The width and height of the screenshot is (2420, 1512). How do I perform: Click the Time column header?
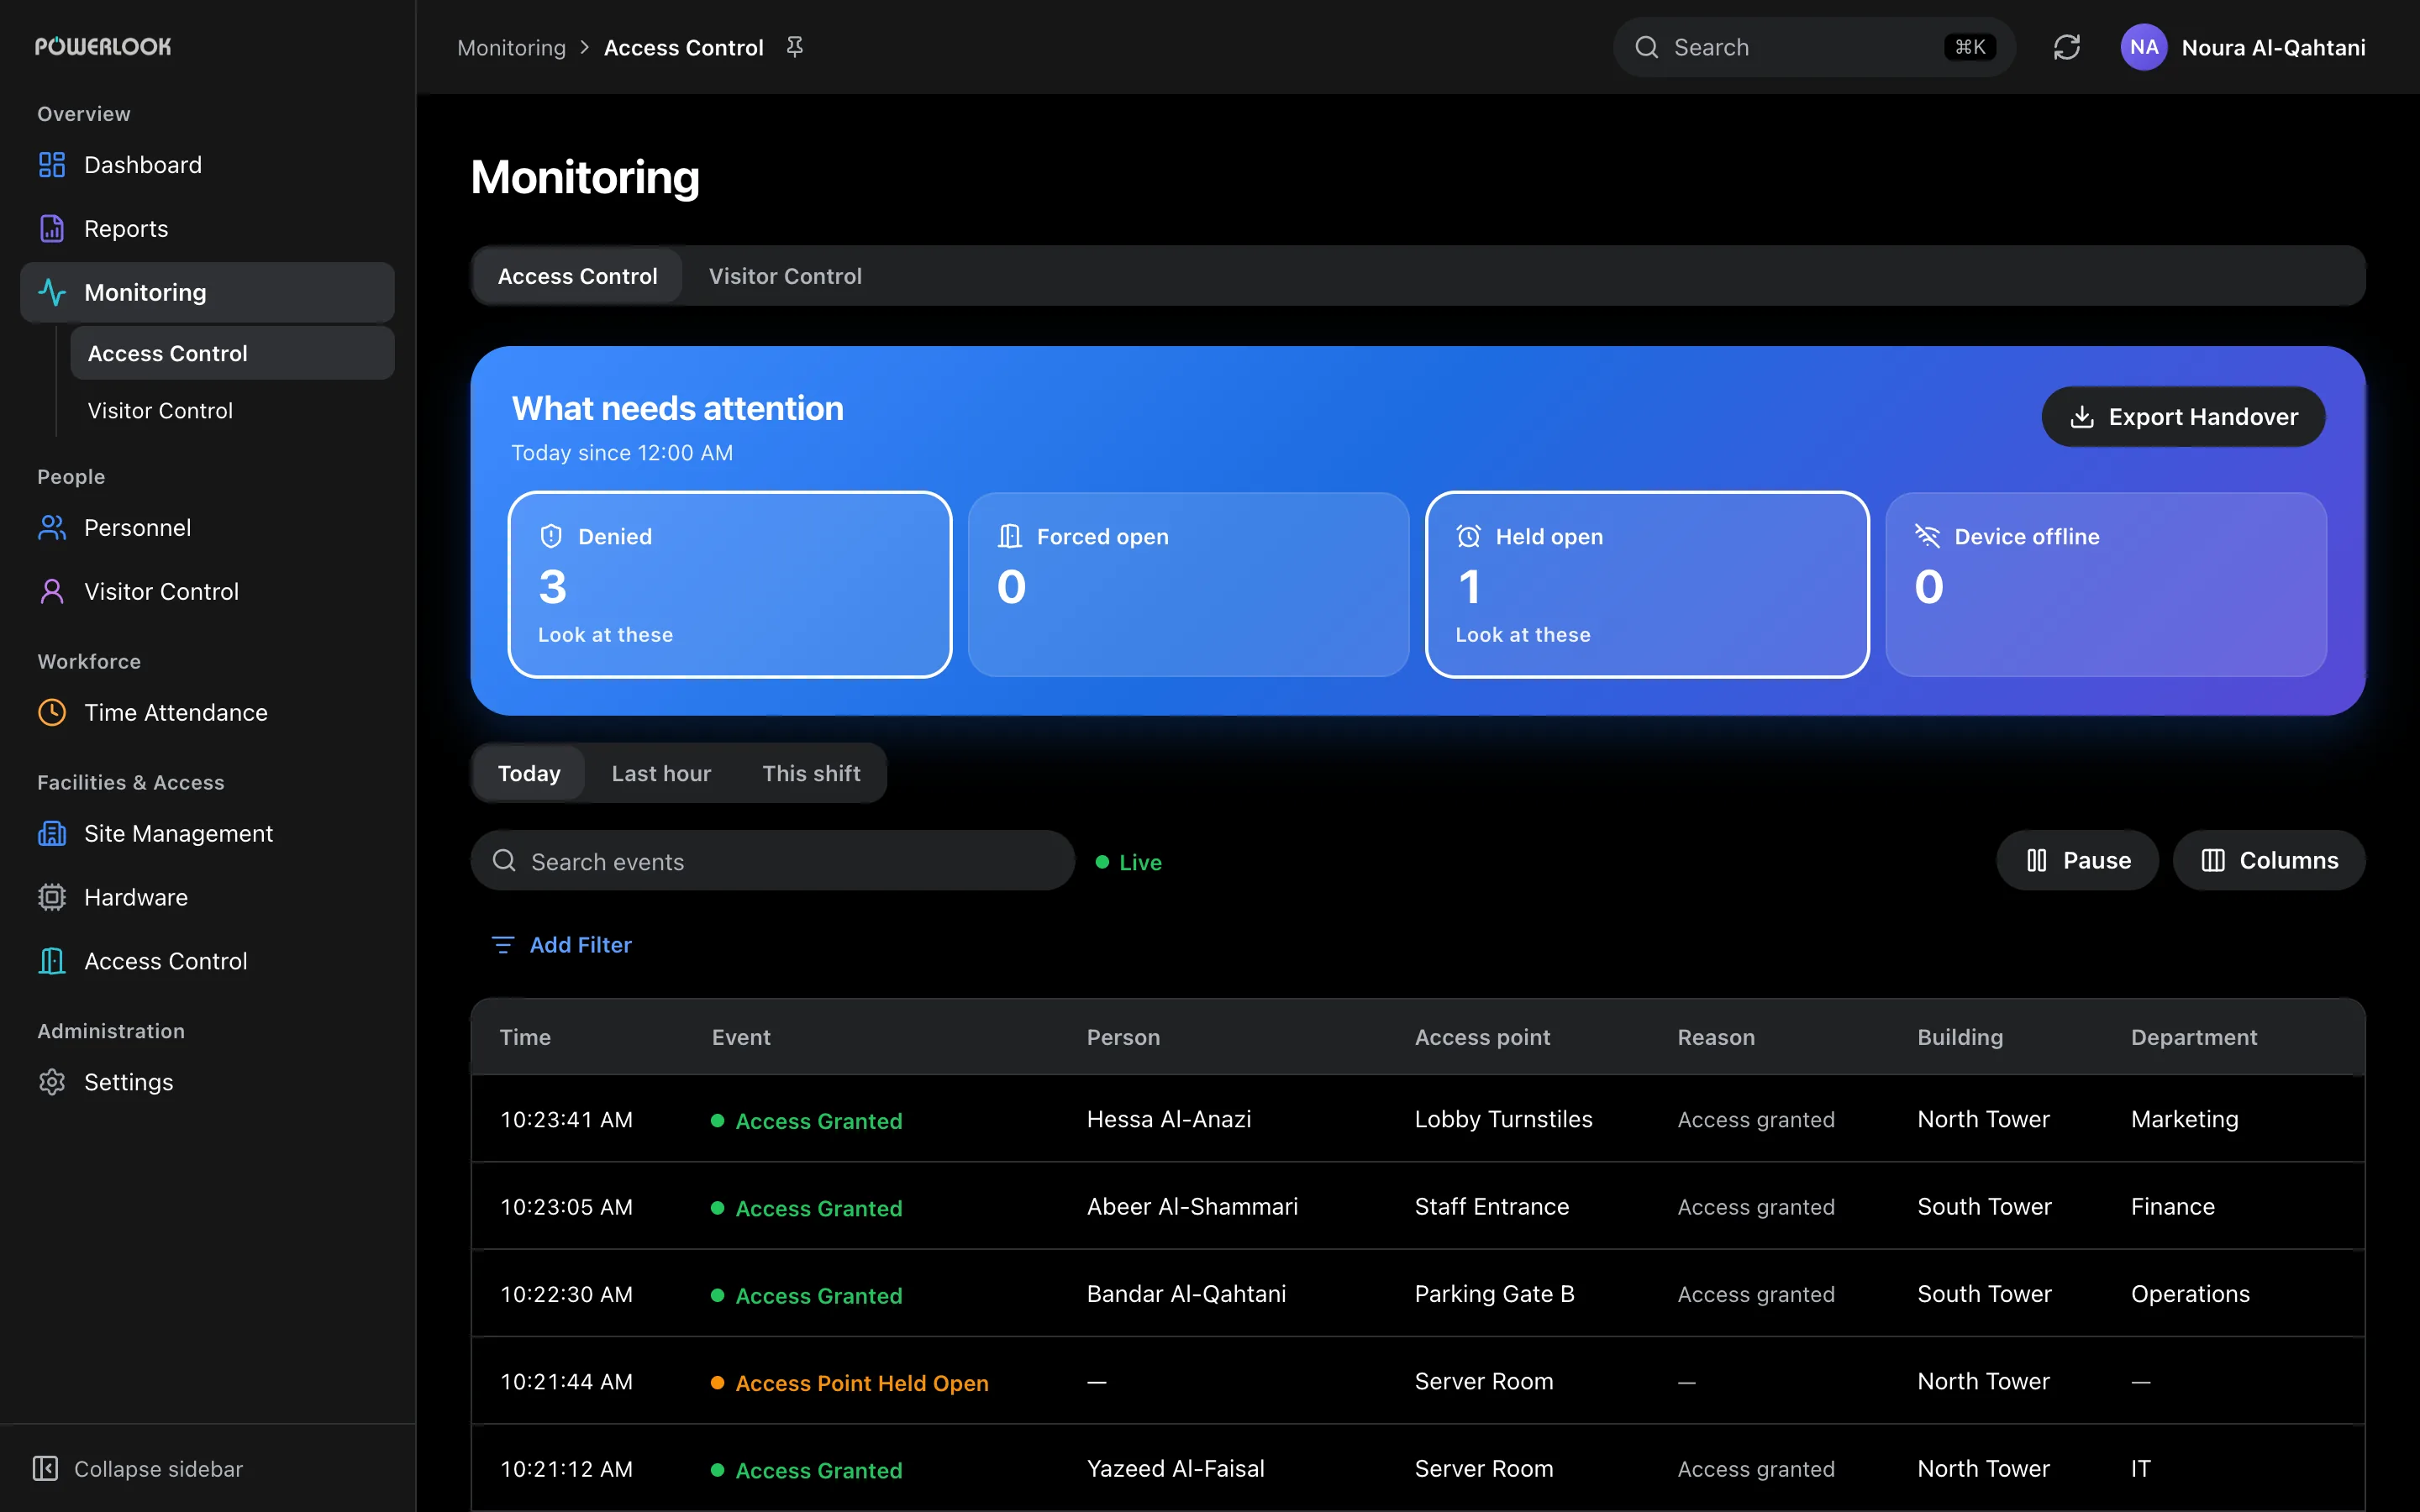coord(525,1037)
